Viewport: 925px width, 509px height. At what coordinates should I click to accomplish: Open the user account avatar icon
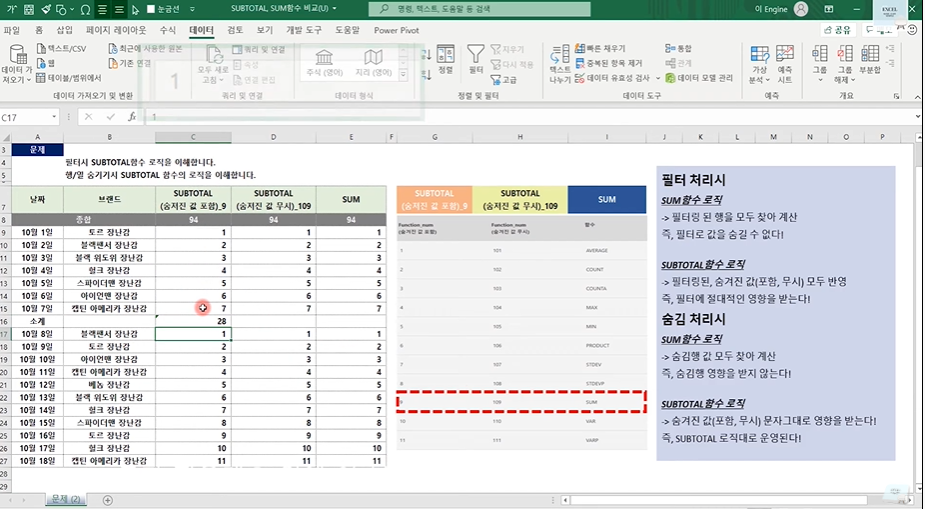pos(801,9)
